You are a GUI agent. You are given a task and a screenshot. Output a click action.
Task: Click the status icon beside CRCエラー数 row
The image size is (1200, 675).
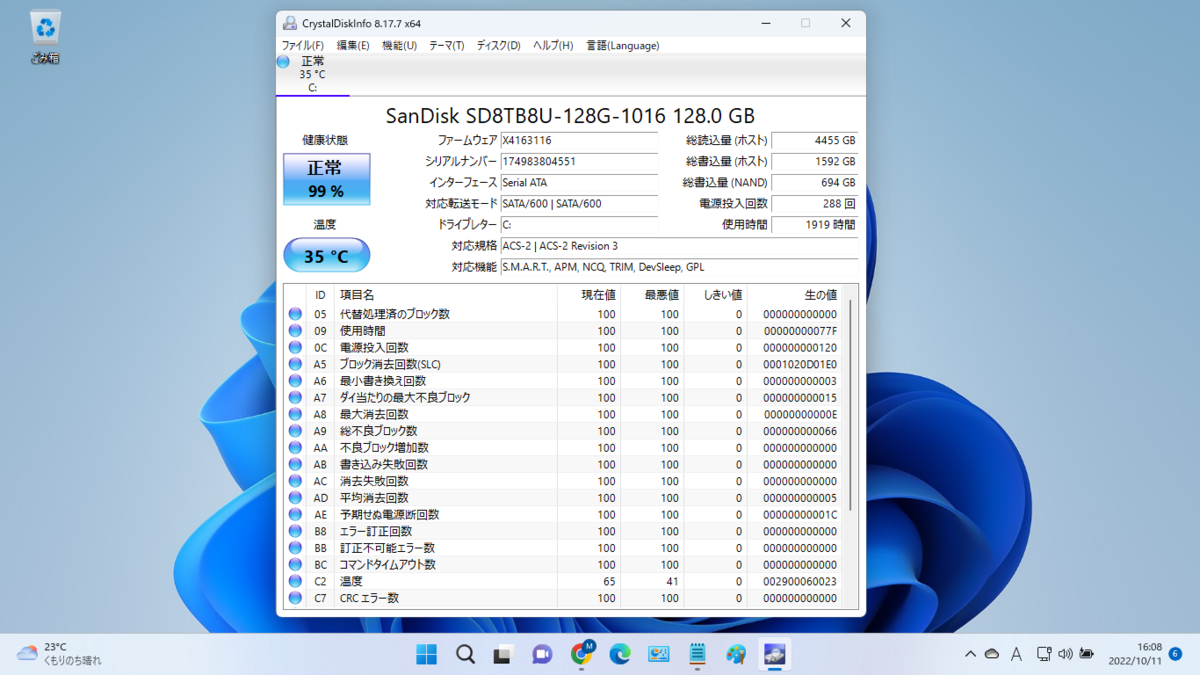coord(295,597)
